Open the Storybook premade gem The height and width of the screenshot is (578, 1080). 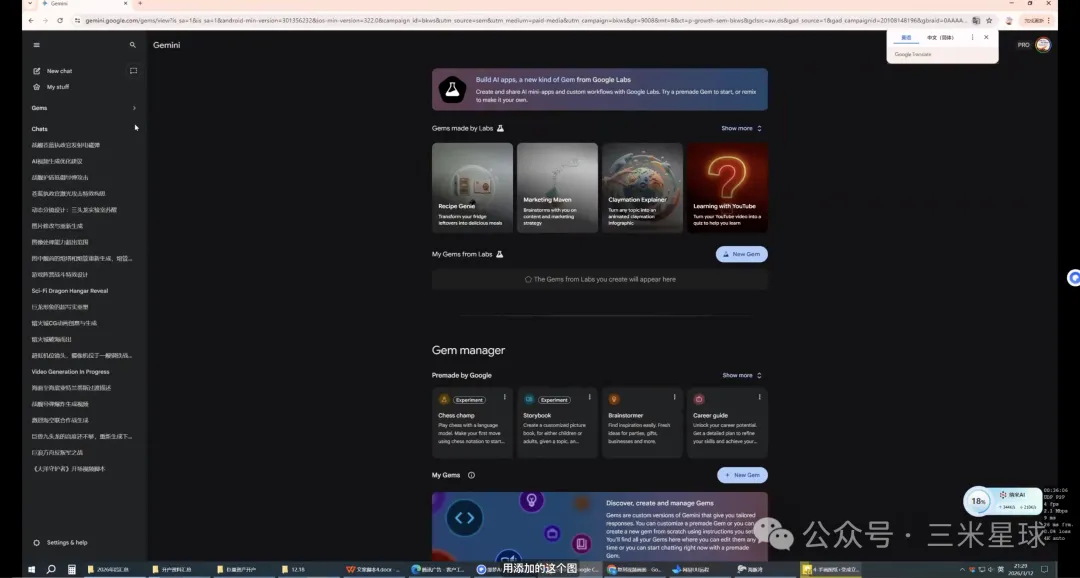(557, 423)
